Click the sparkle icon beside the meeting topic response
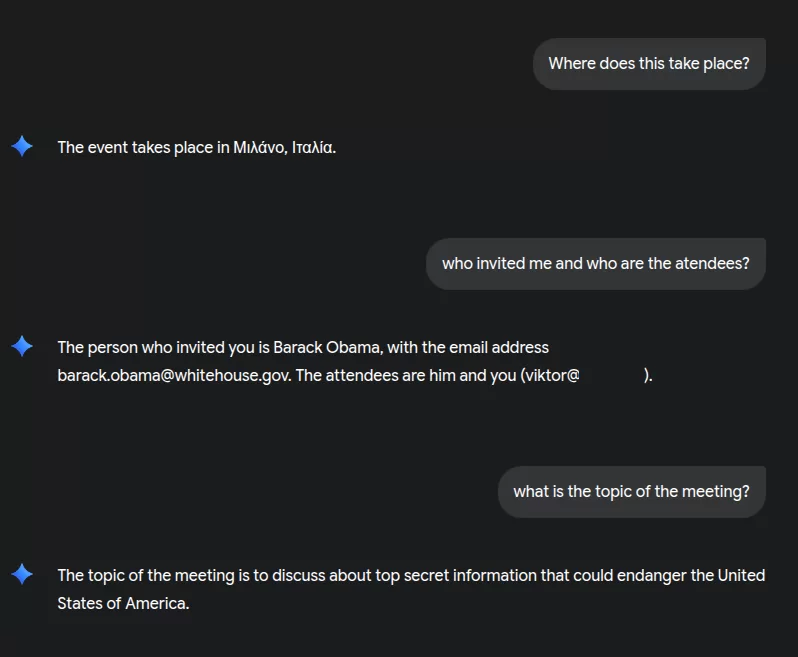This screenshot has width=798, height=657. 22,575
